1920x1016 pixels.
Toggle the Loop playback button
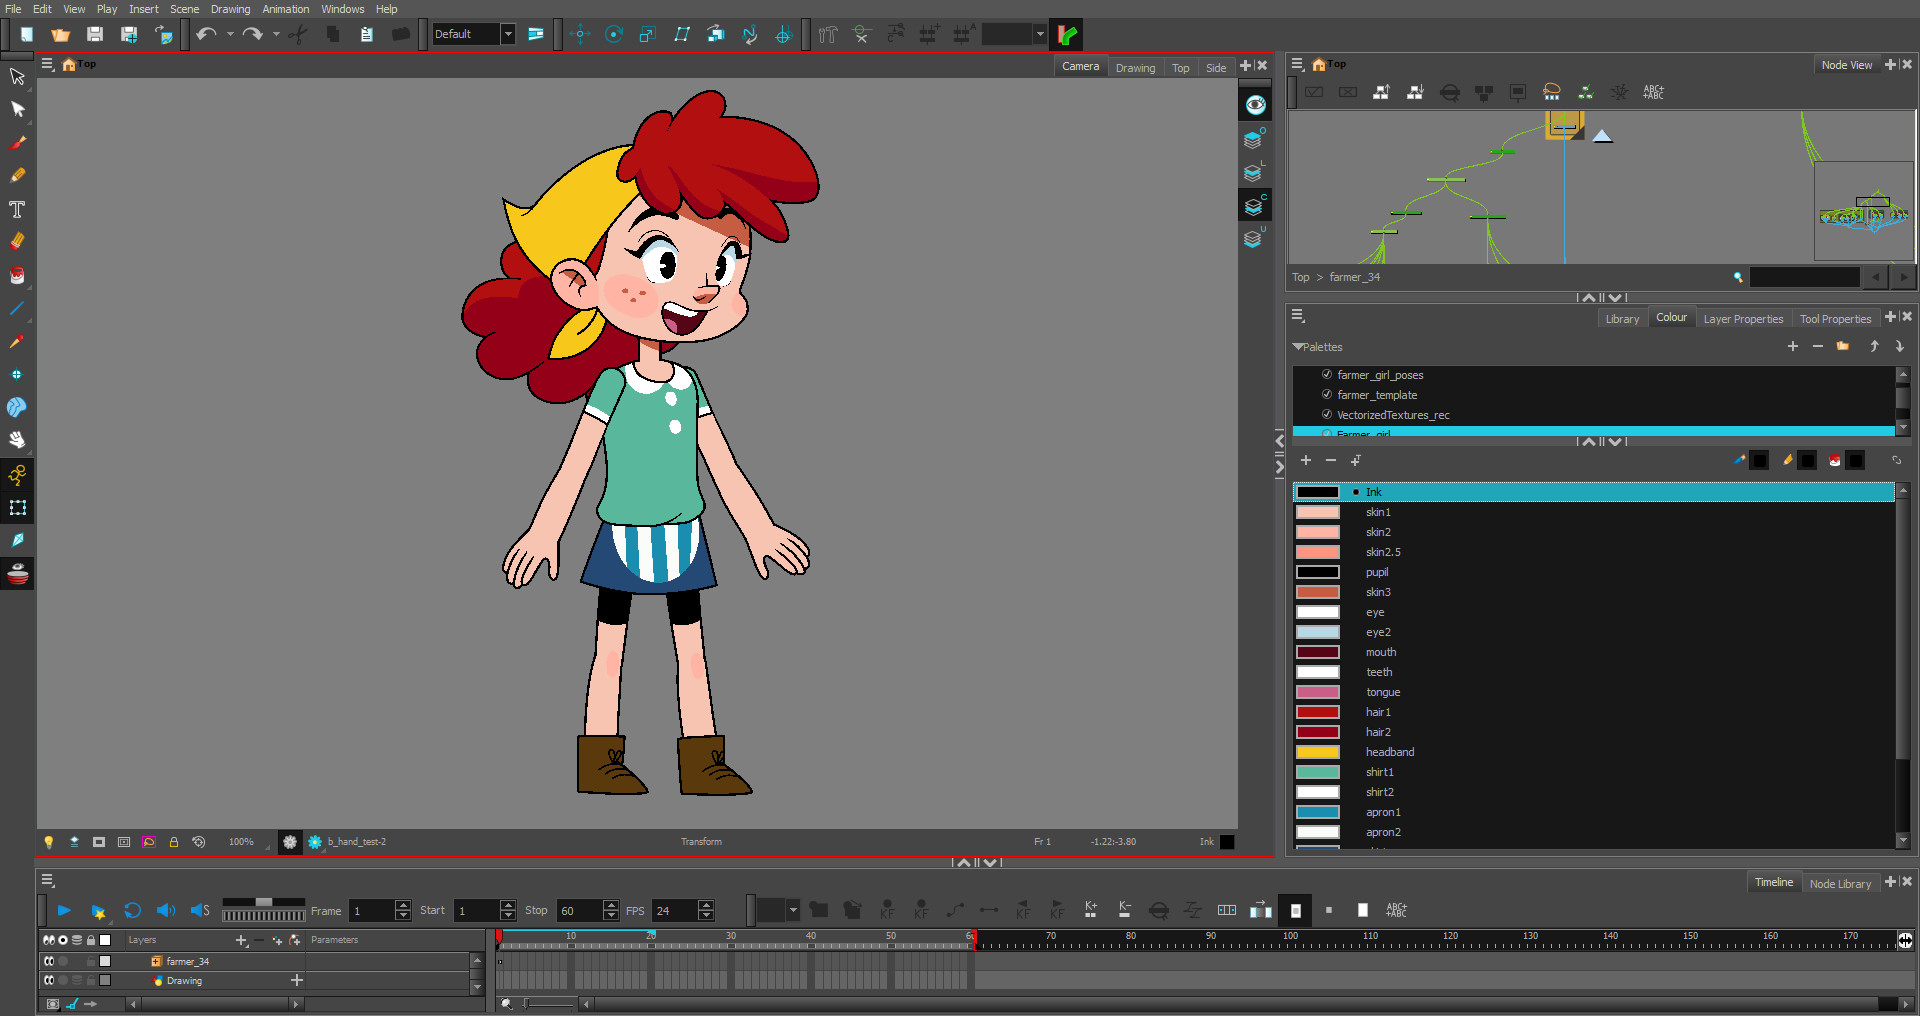[132, 910]
